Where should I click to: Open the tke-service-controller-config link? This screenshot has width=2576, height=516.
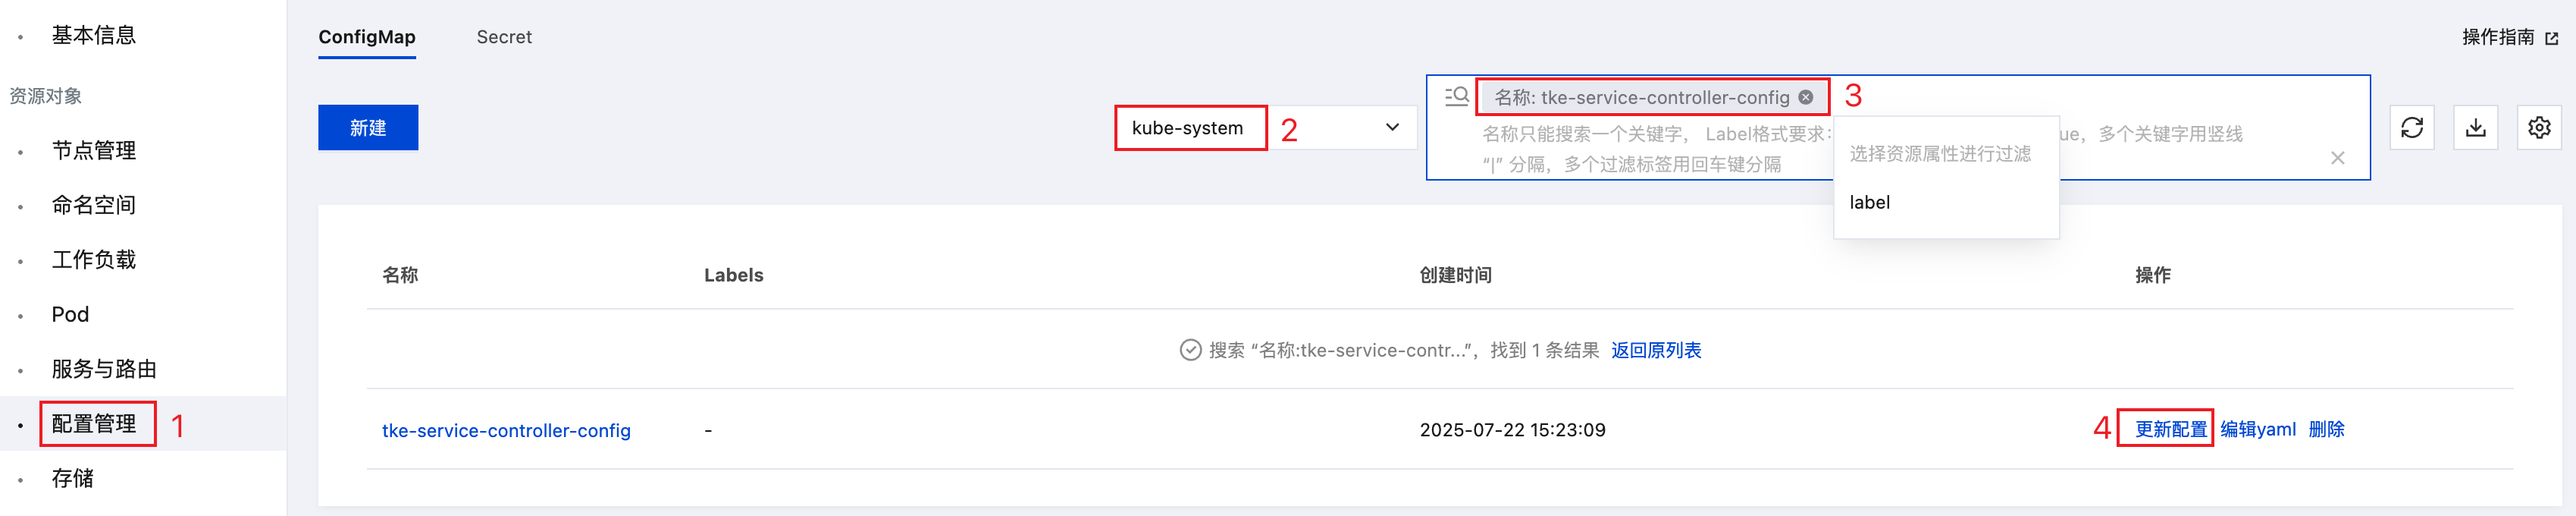506,430
